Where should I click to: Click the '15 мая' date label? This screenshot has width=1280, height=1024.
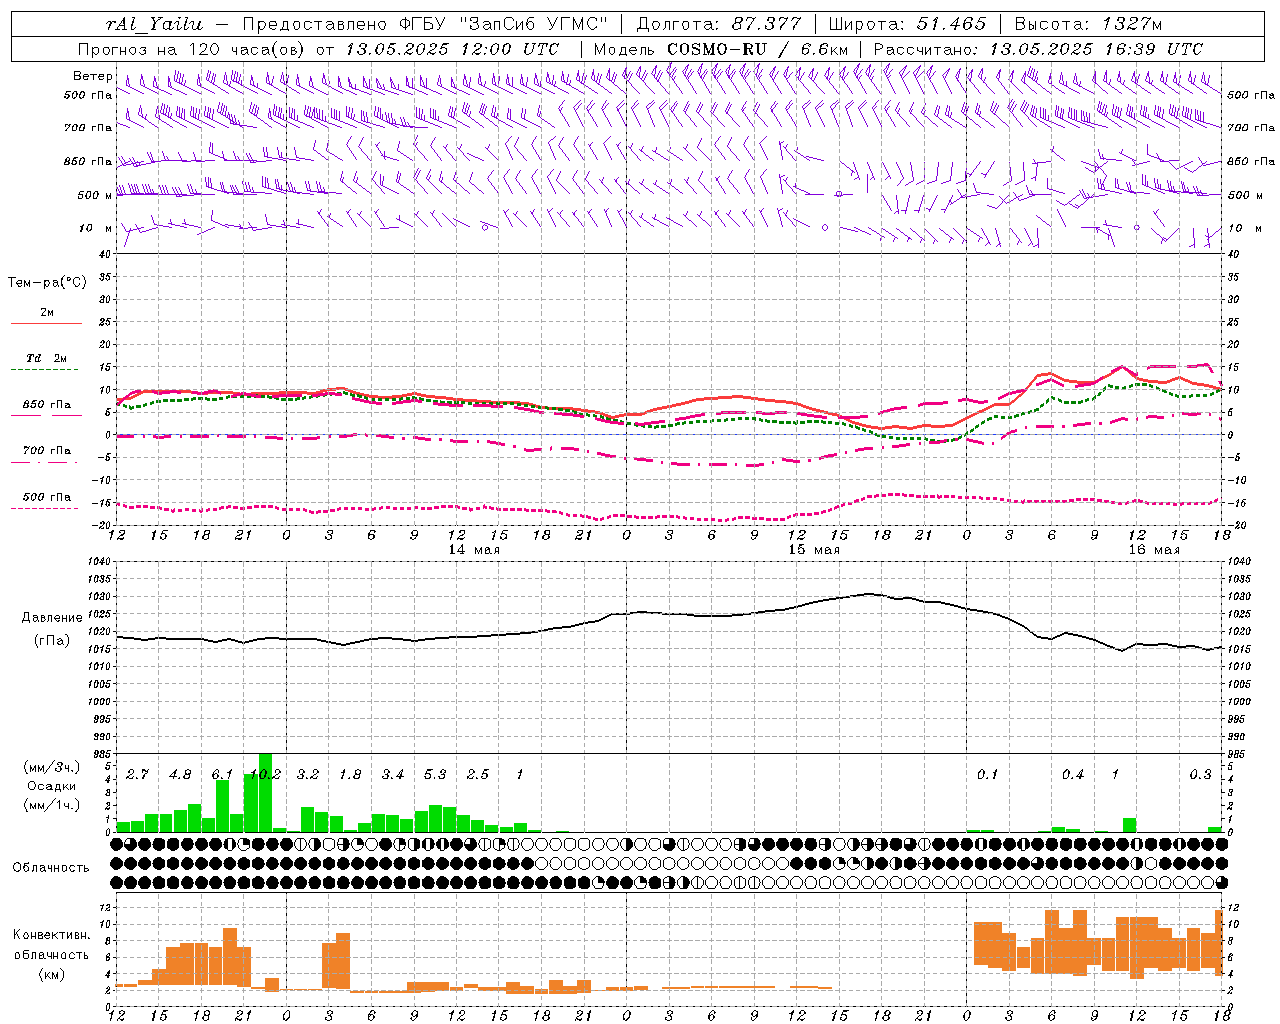point(814,550)
